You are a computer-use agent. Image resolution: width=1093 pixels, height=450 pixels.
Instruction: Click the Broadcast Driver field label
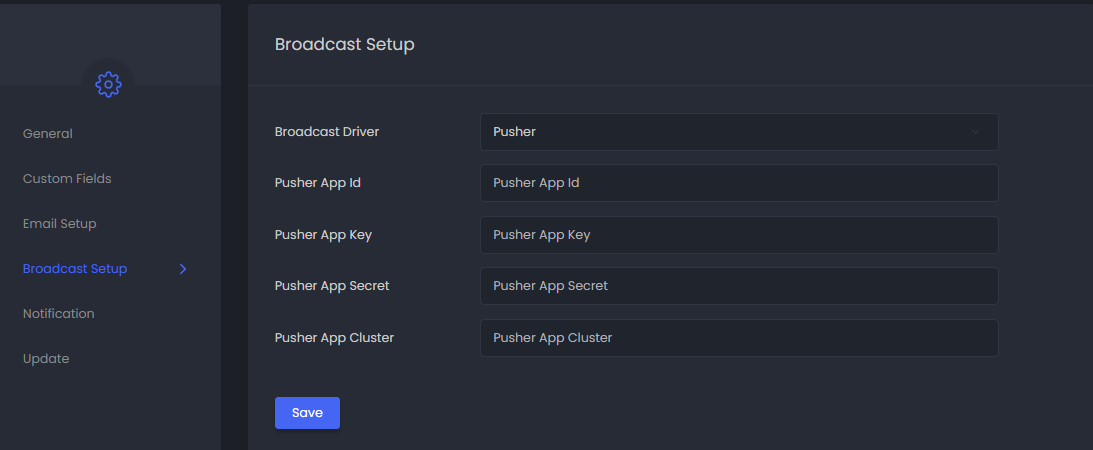(x=327, y=132)
